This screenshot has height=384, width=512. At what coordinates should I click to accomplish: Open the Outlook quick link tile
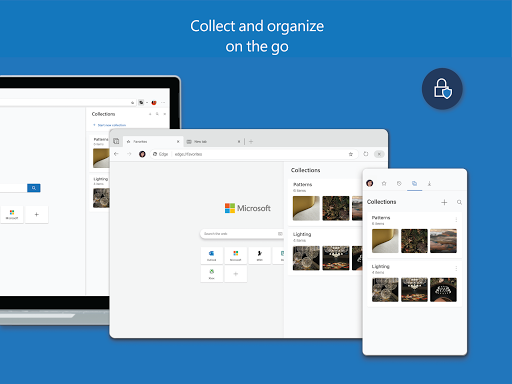click(211, 256)
